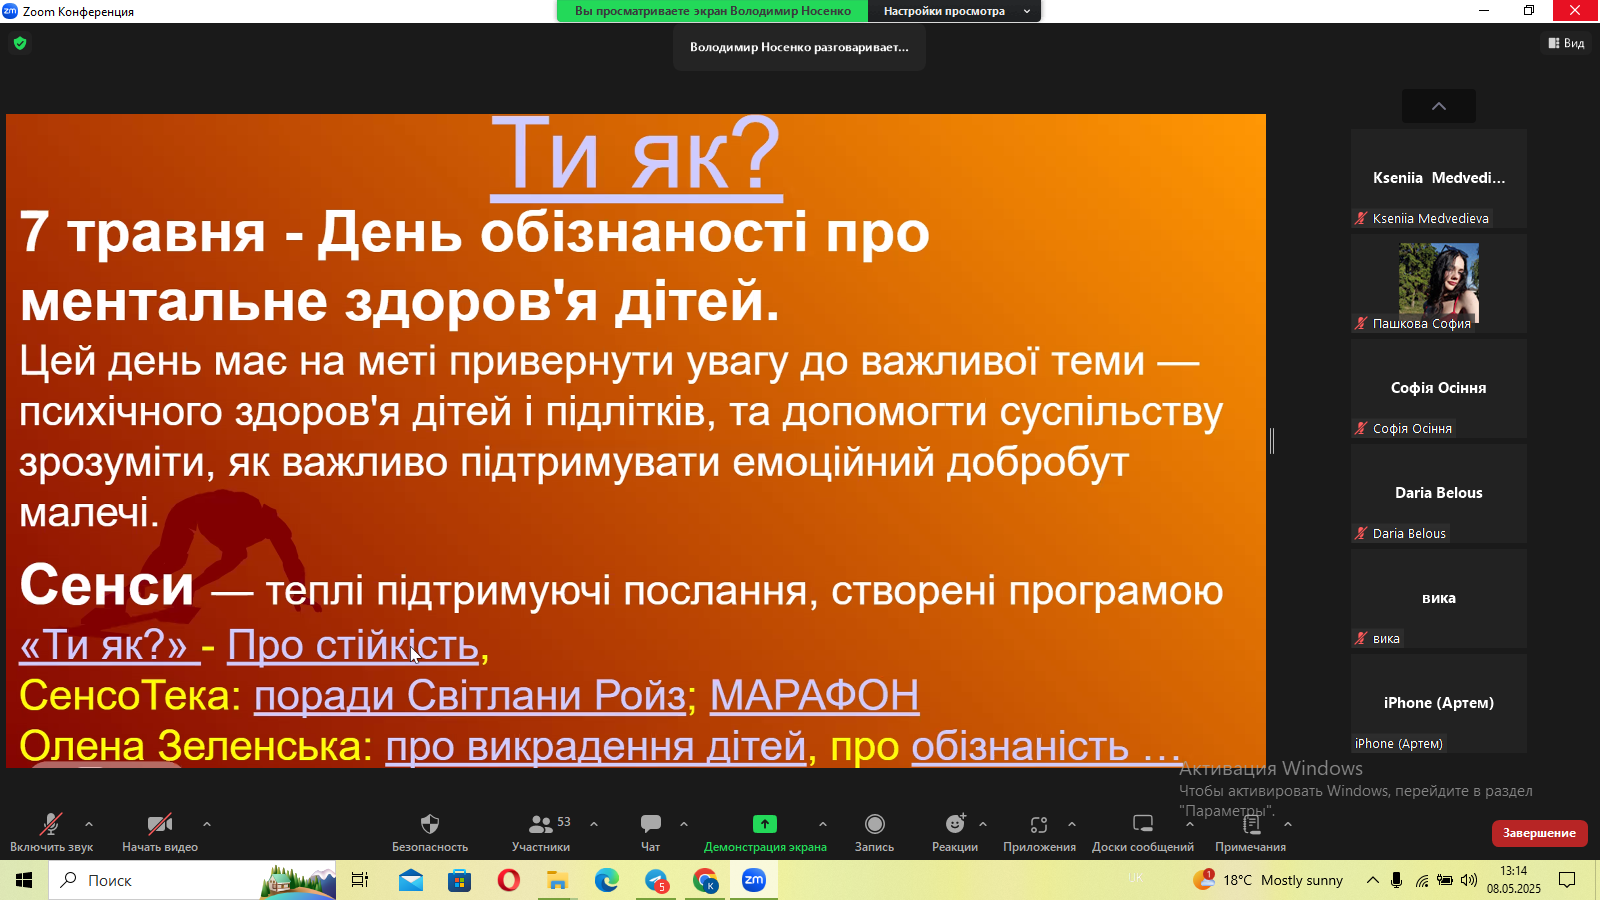1600x900 pixels.
Task: Click the red Завершение button
Action: (x=1539, y=833)
